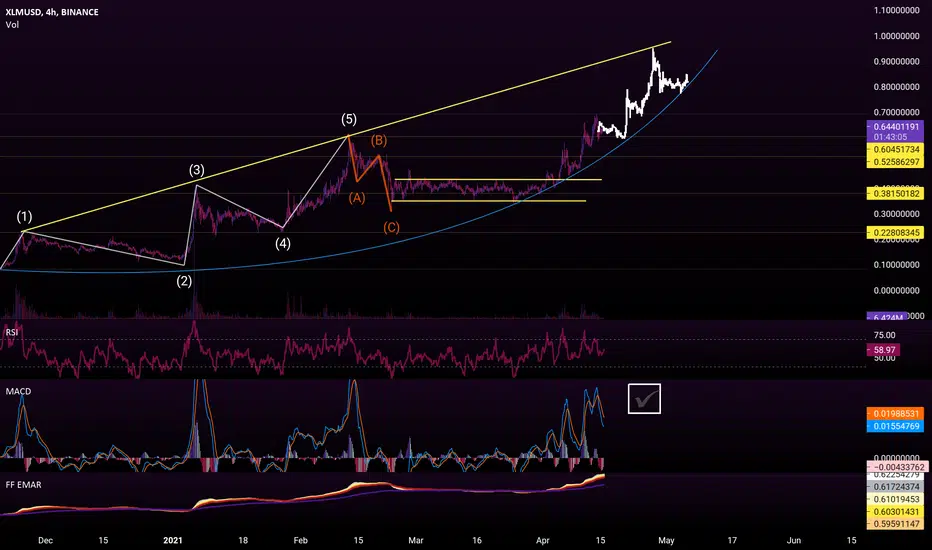Click the purple current price 0.64401191 label
932x550 pixels.
pos(895,127)
